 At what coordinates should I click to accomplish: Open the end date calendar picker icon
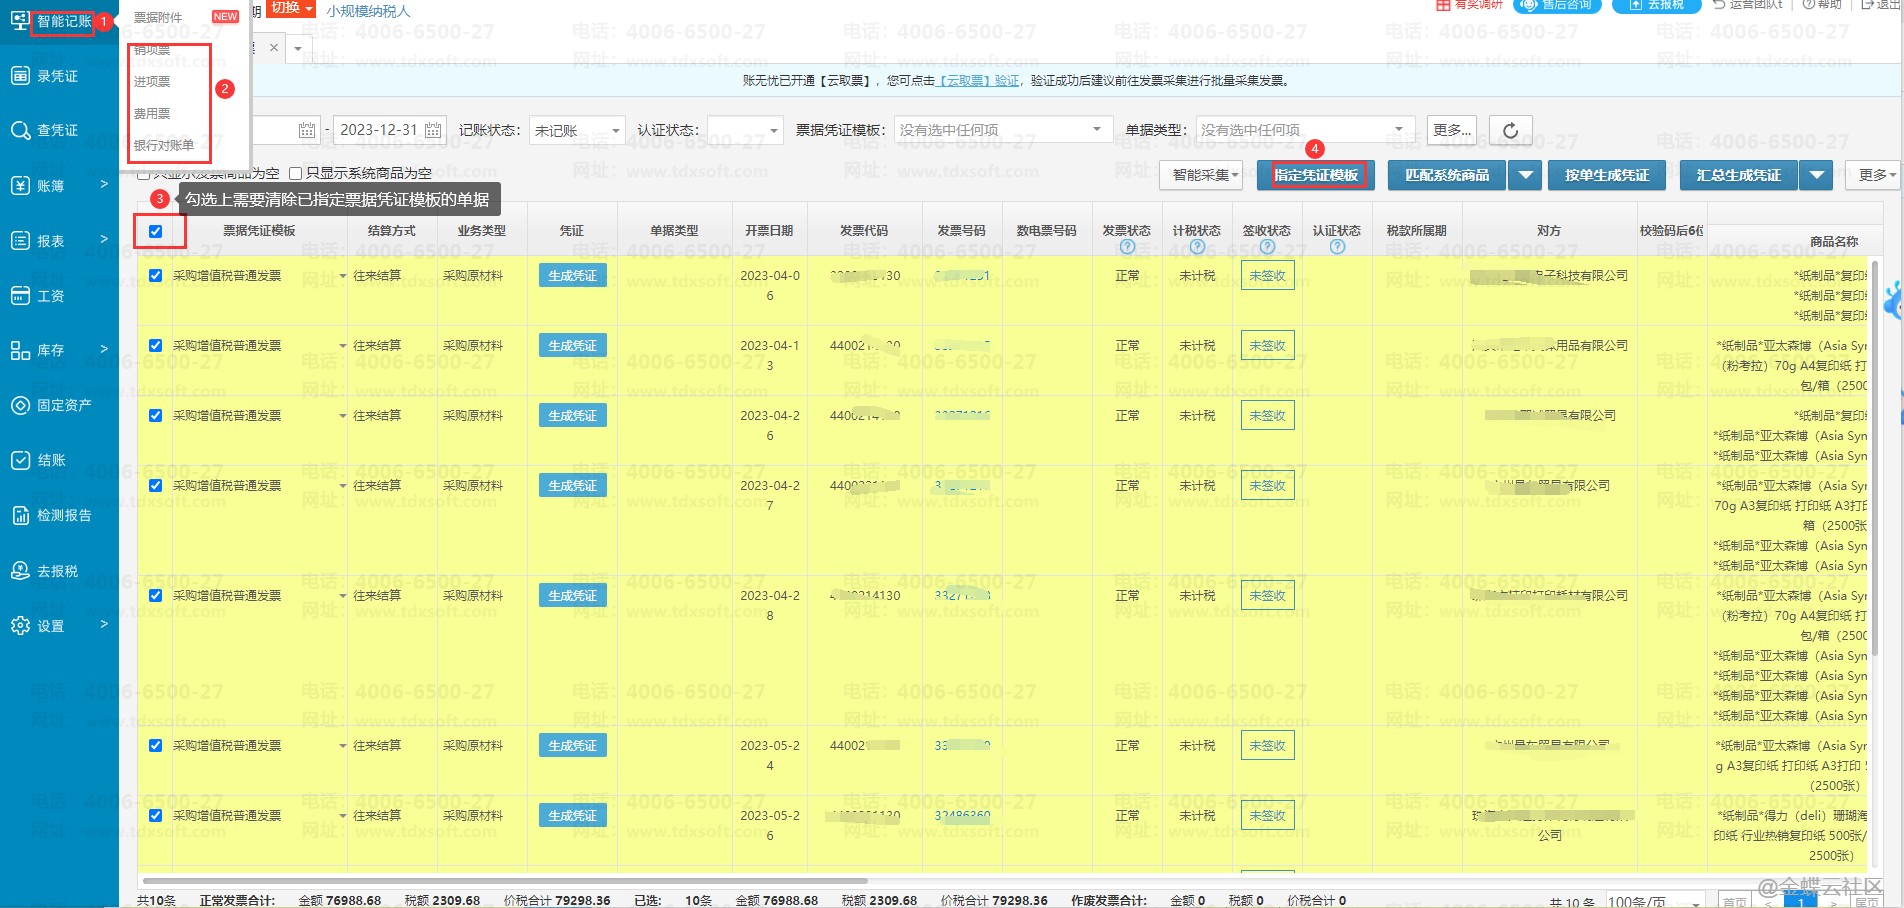433,130
